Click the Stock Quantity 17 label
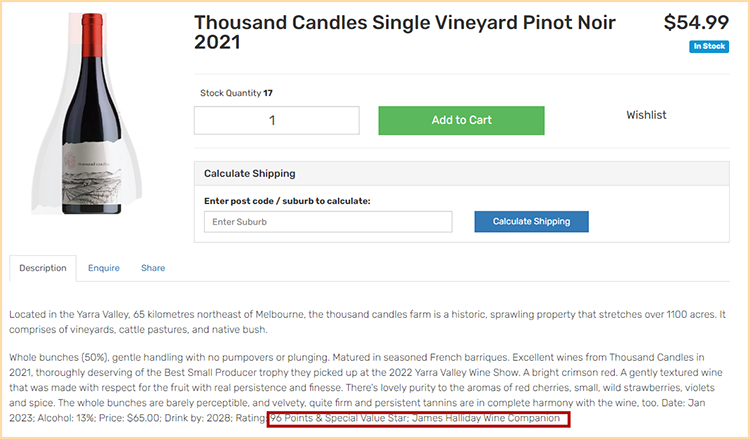This screenshot has width=750, height=439. pyautogui.click(x=237, y=93)
